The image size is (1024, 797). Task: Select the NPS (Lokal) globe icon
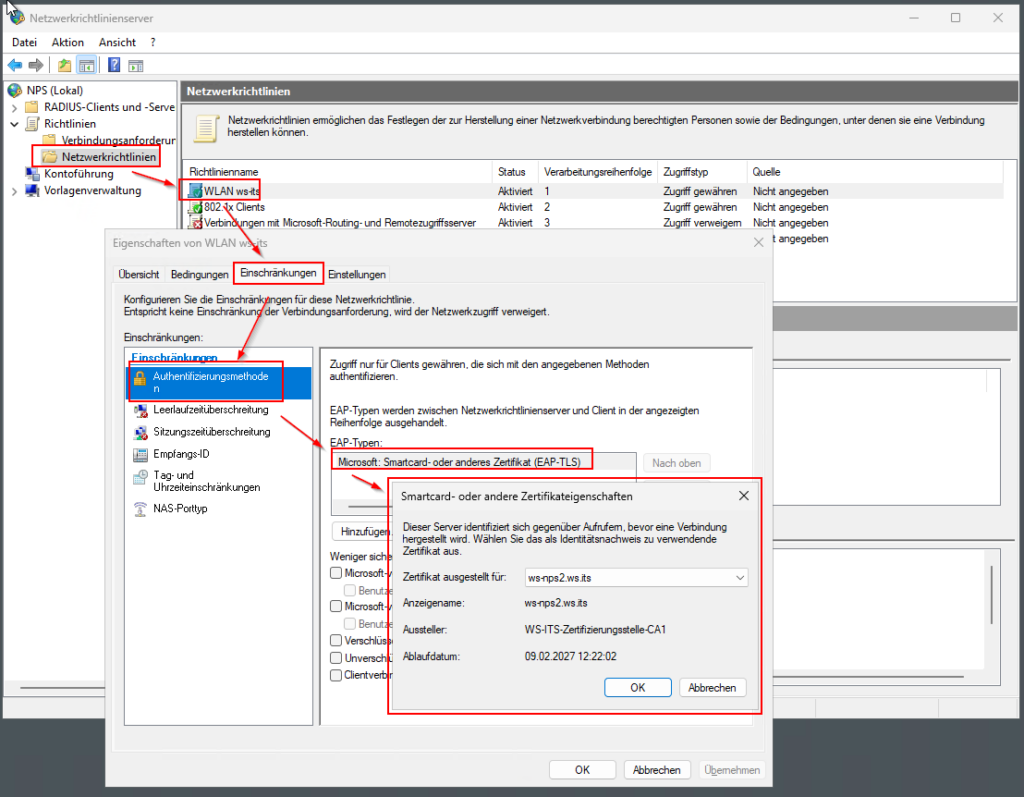[x=15, y=90]
